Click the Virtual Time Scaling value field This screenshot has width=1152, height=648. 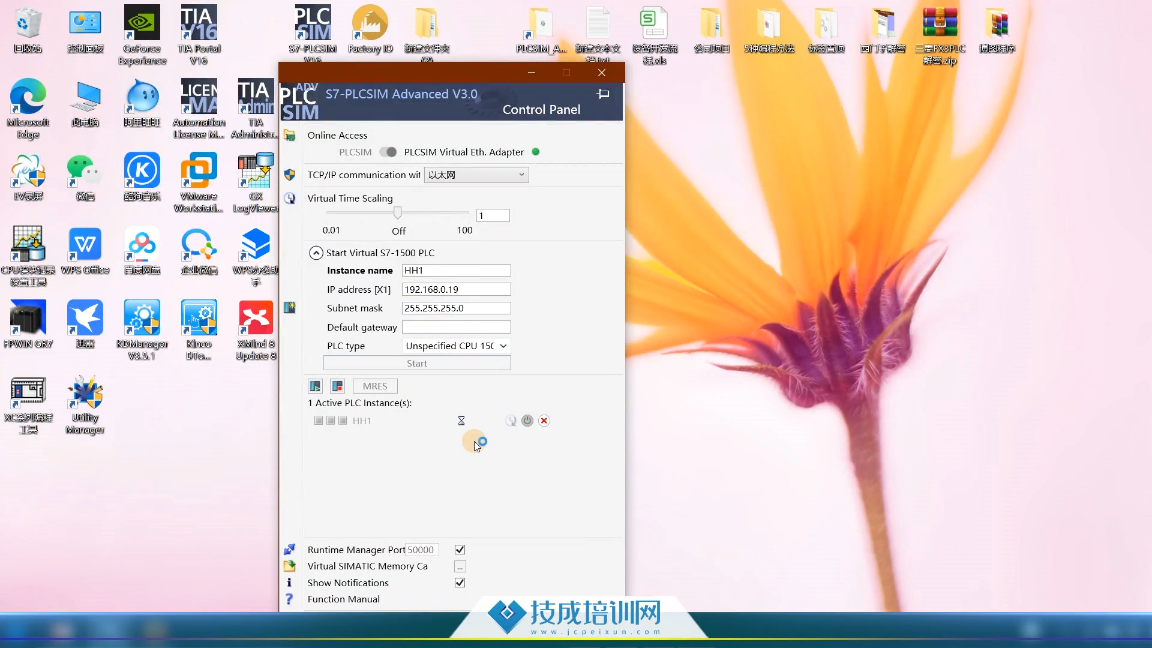click(x=492, y=215)
